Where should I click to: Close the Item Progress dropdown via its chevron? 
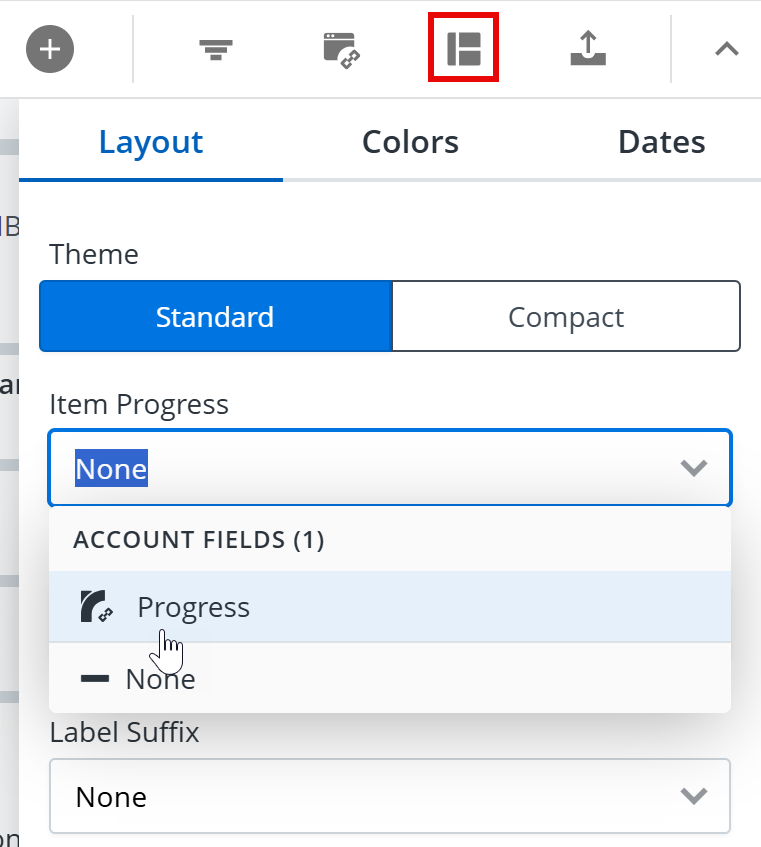pos(694,467)
